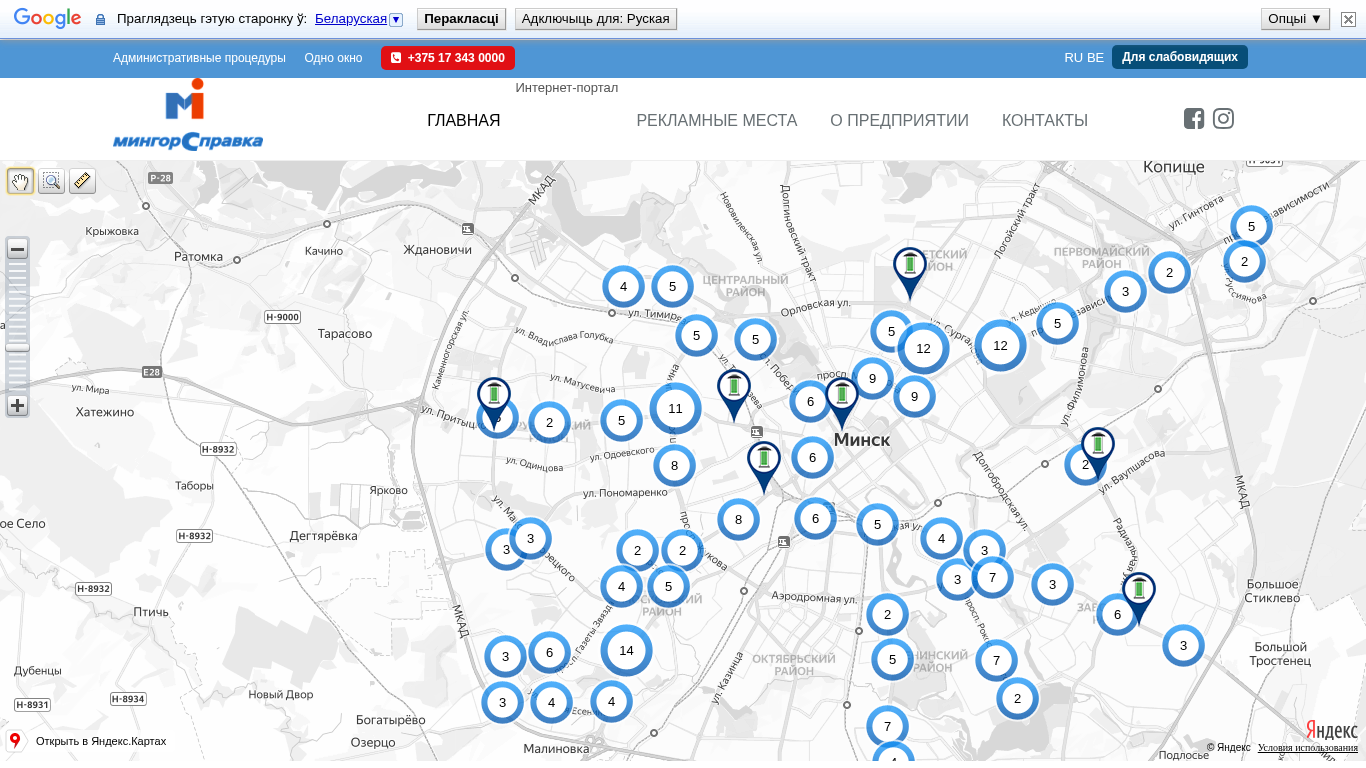Open the Facebook page icon
This screenshot has height=768, width=1366.
[x=1194, y=119]
